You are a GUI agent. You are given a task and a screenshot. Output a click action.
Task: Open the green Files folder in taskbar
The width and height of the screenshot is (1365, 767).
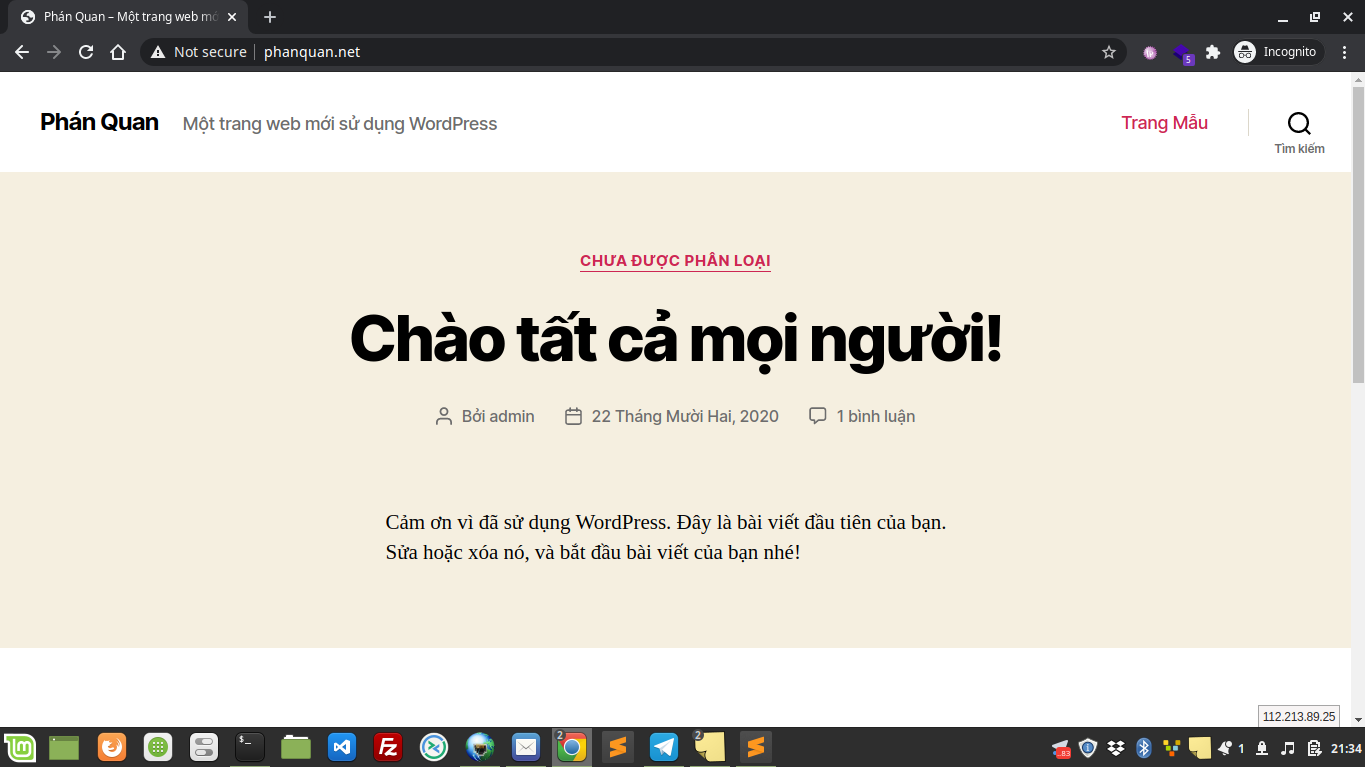[x=296, y=747]
